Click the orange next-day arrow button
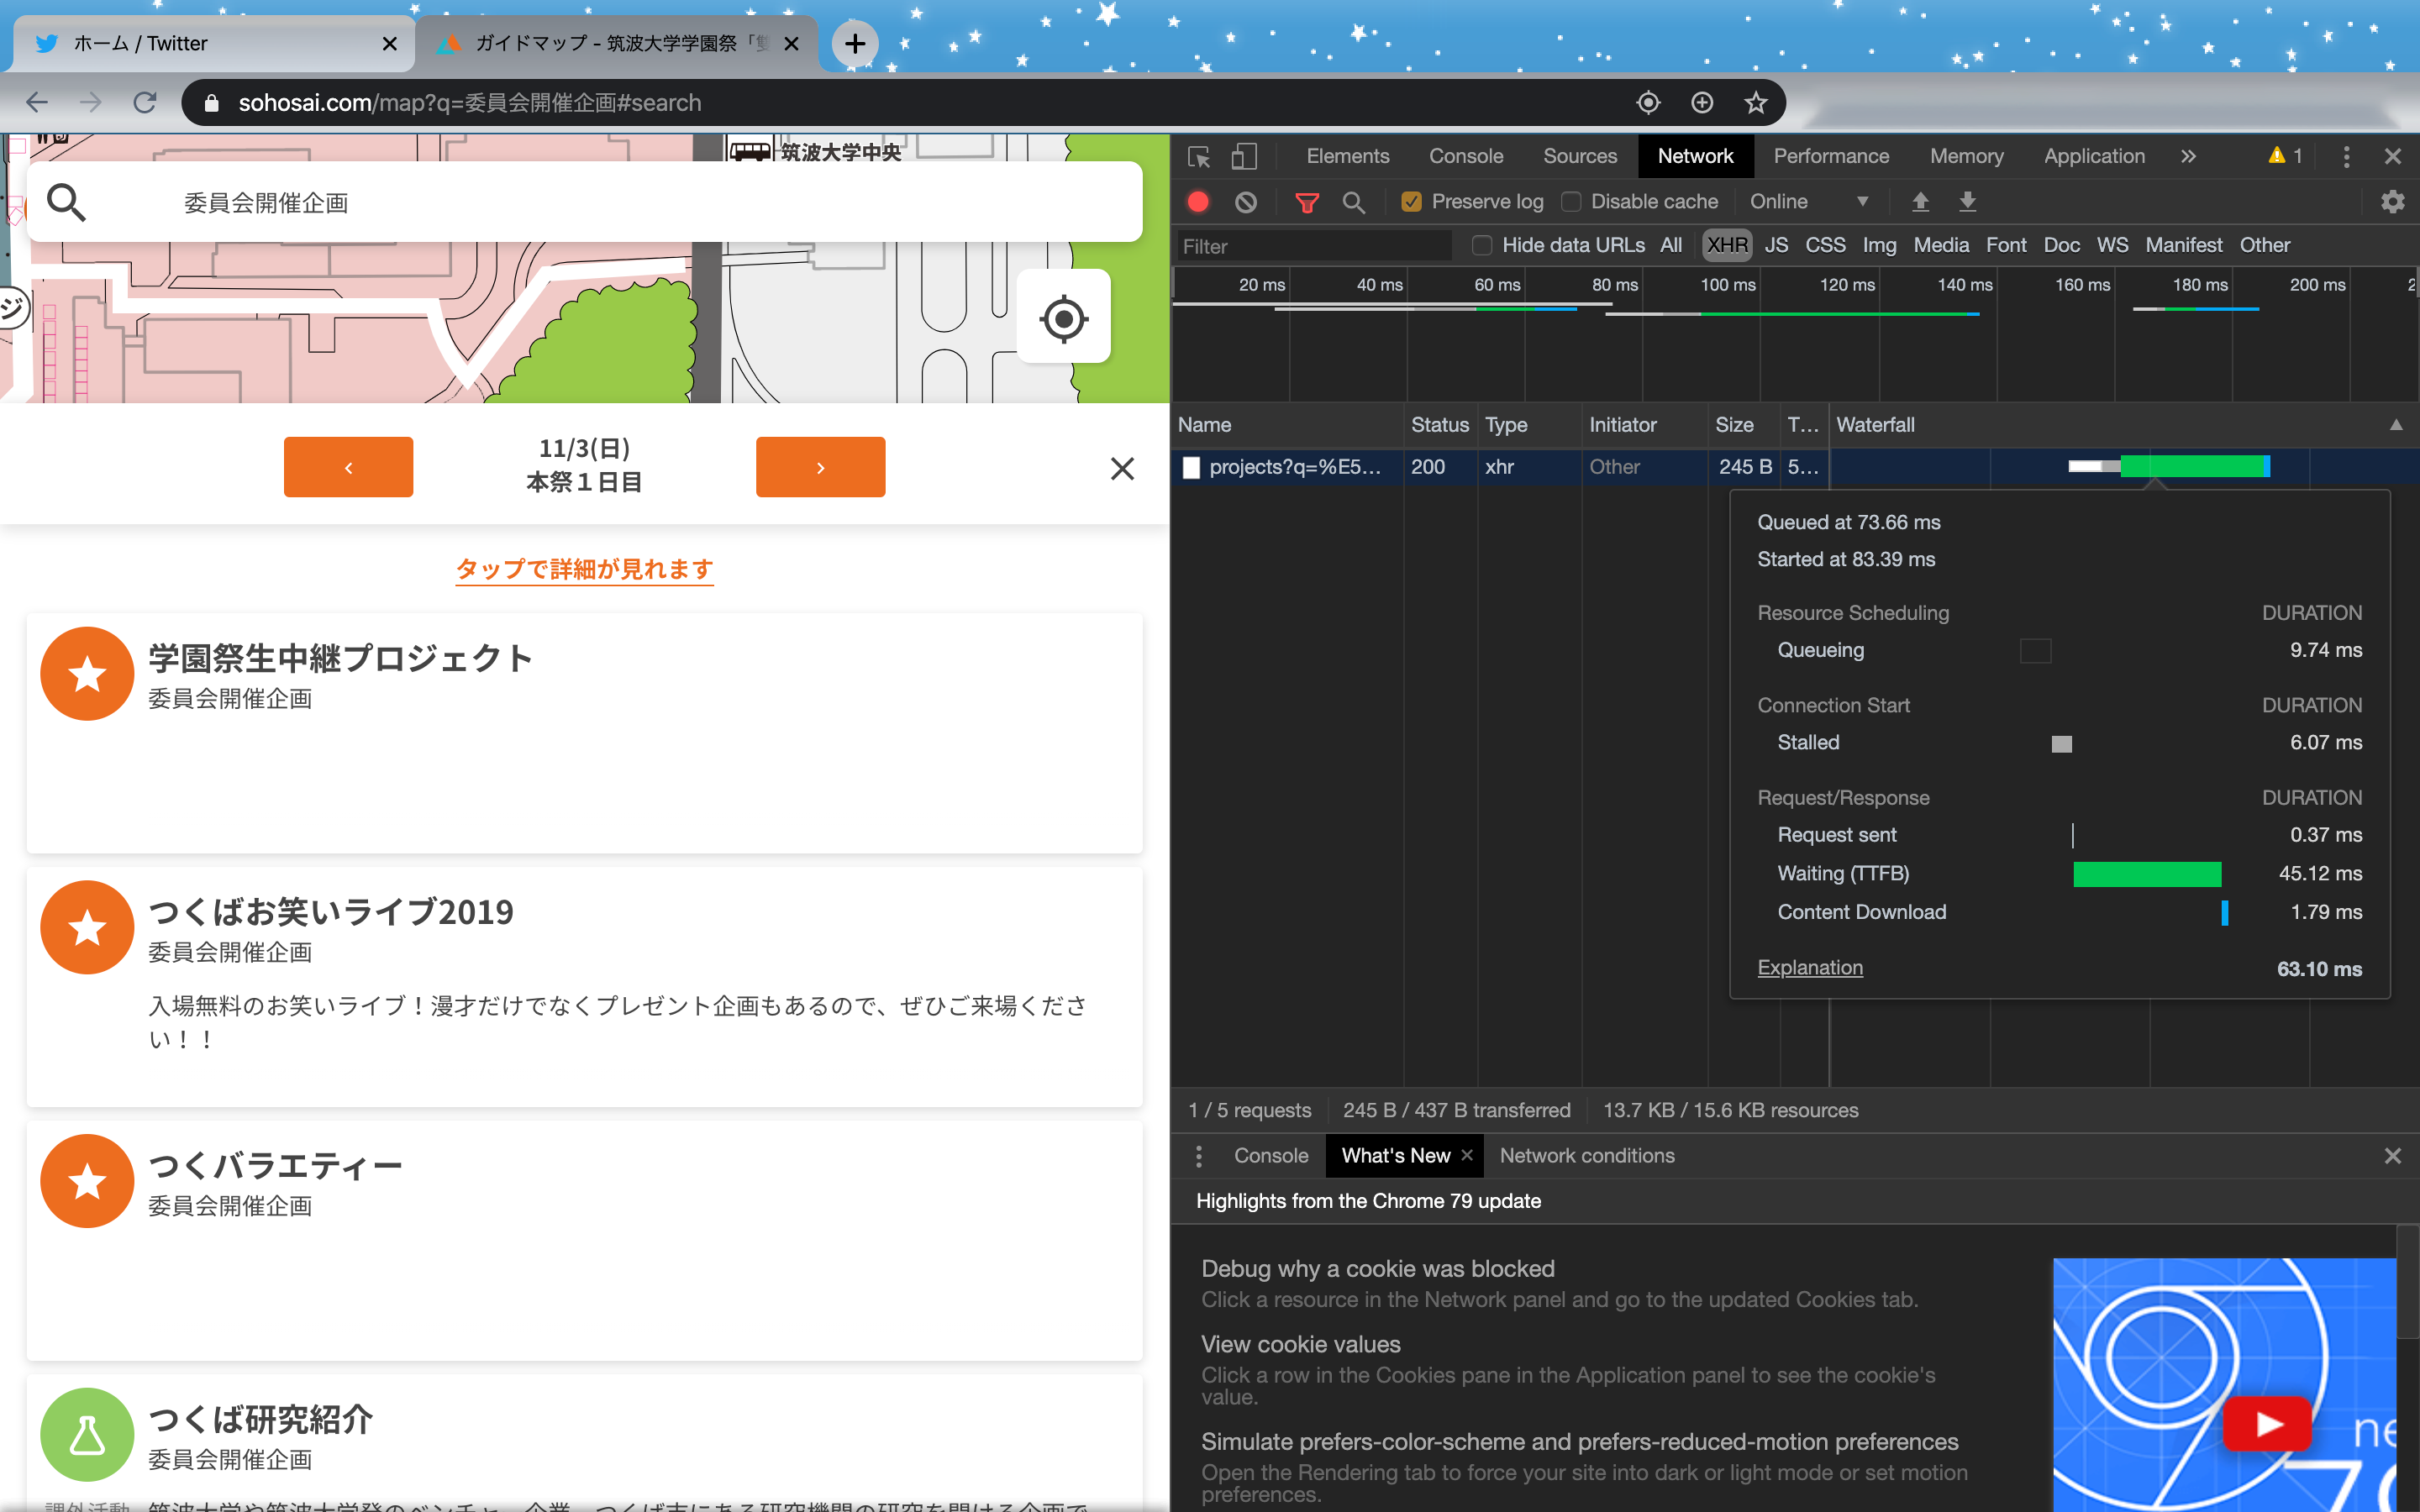 820,467
